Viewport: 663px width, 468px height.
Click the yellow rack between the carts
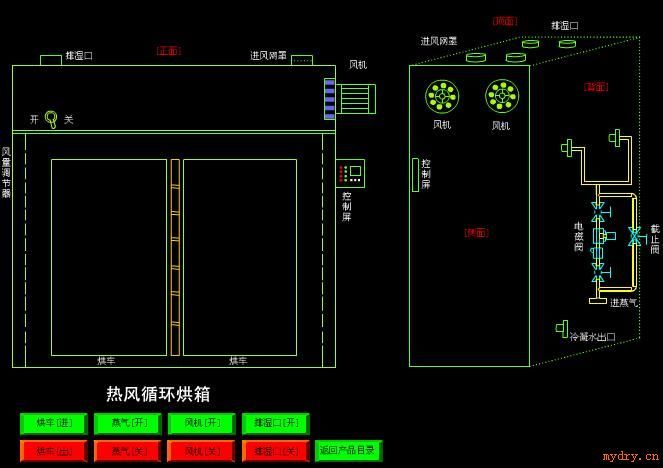click(x=175, y=257)
